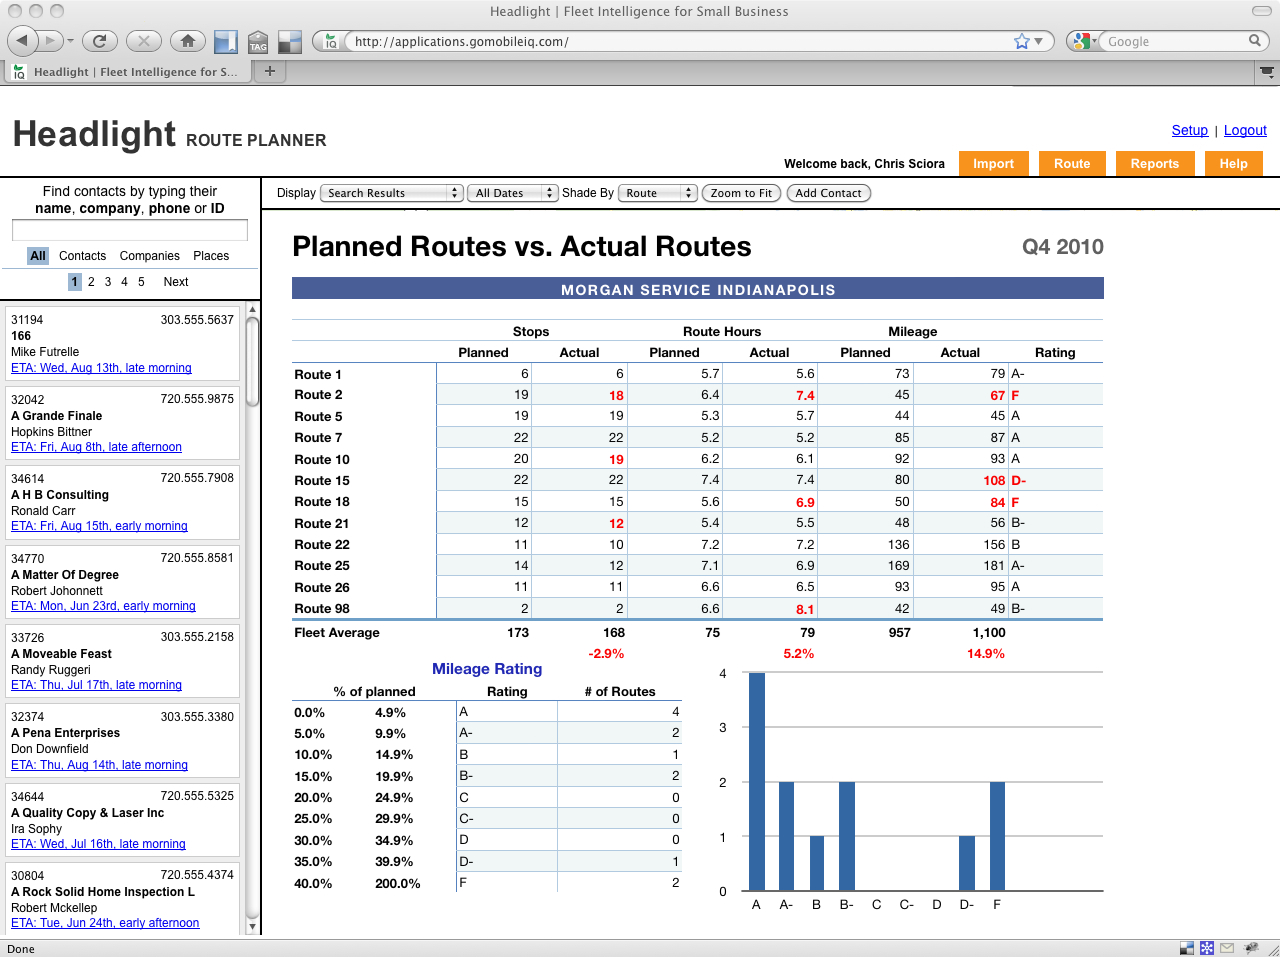Open the Setup link

pyautogui.click(x=1190, y=130)
